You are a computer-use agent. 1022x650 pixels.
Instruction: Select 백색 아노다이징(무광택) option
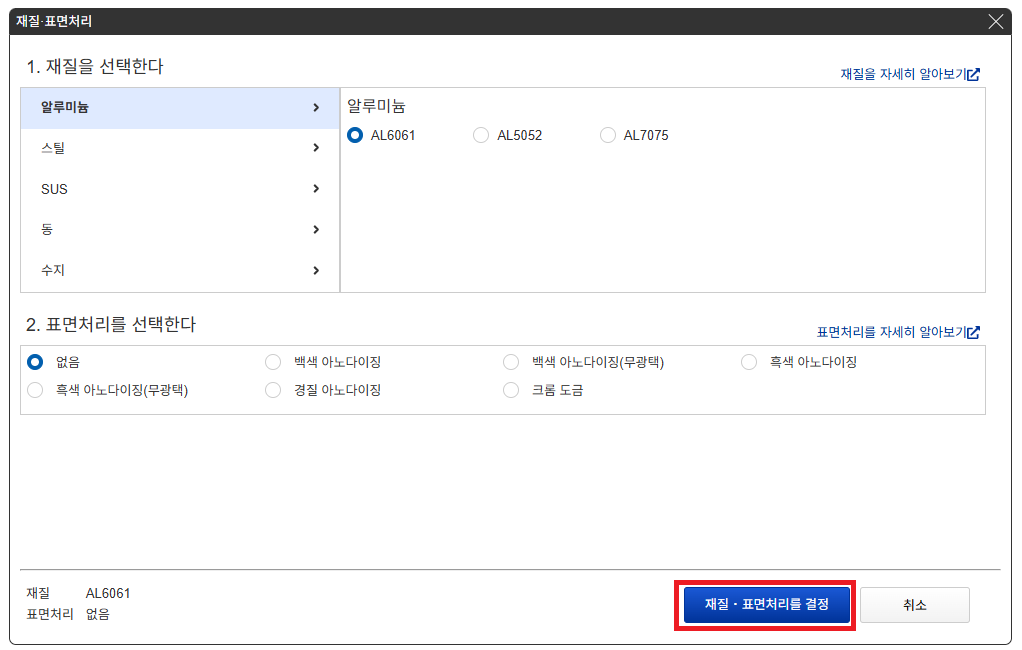(511, 362)
